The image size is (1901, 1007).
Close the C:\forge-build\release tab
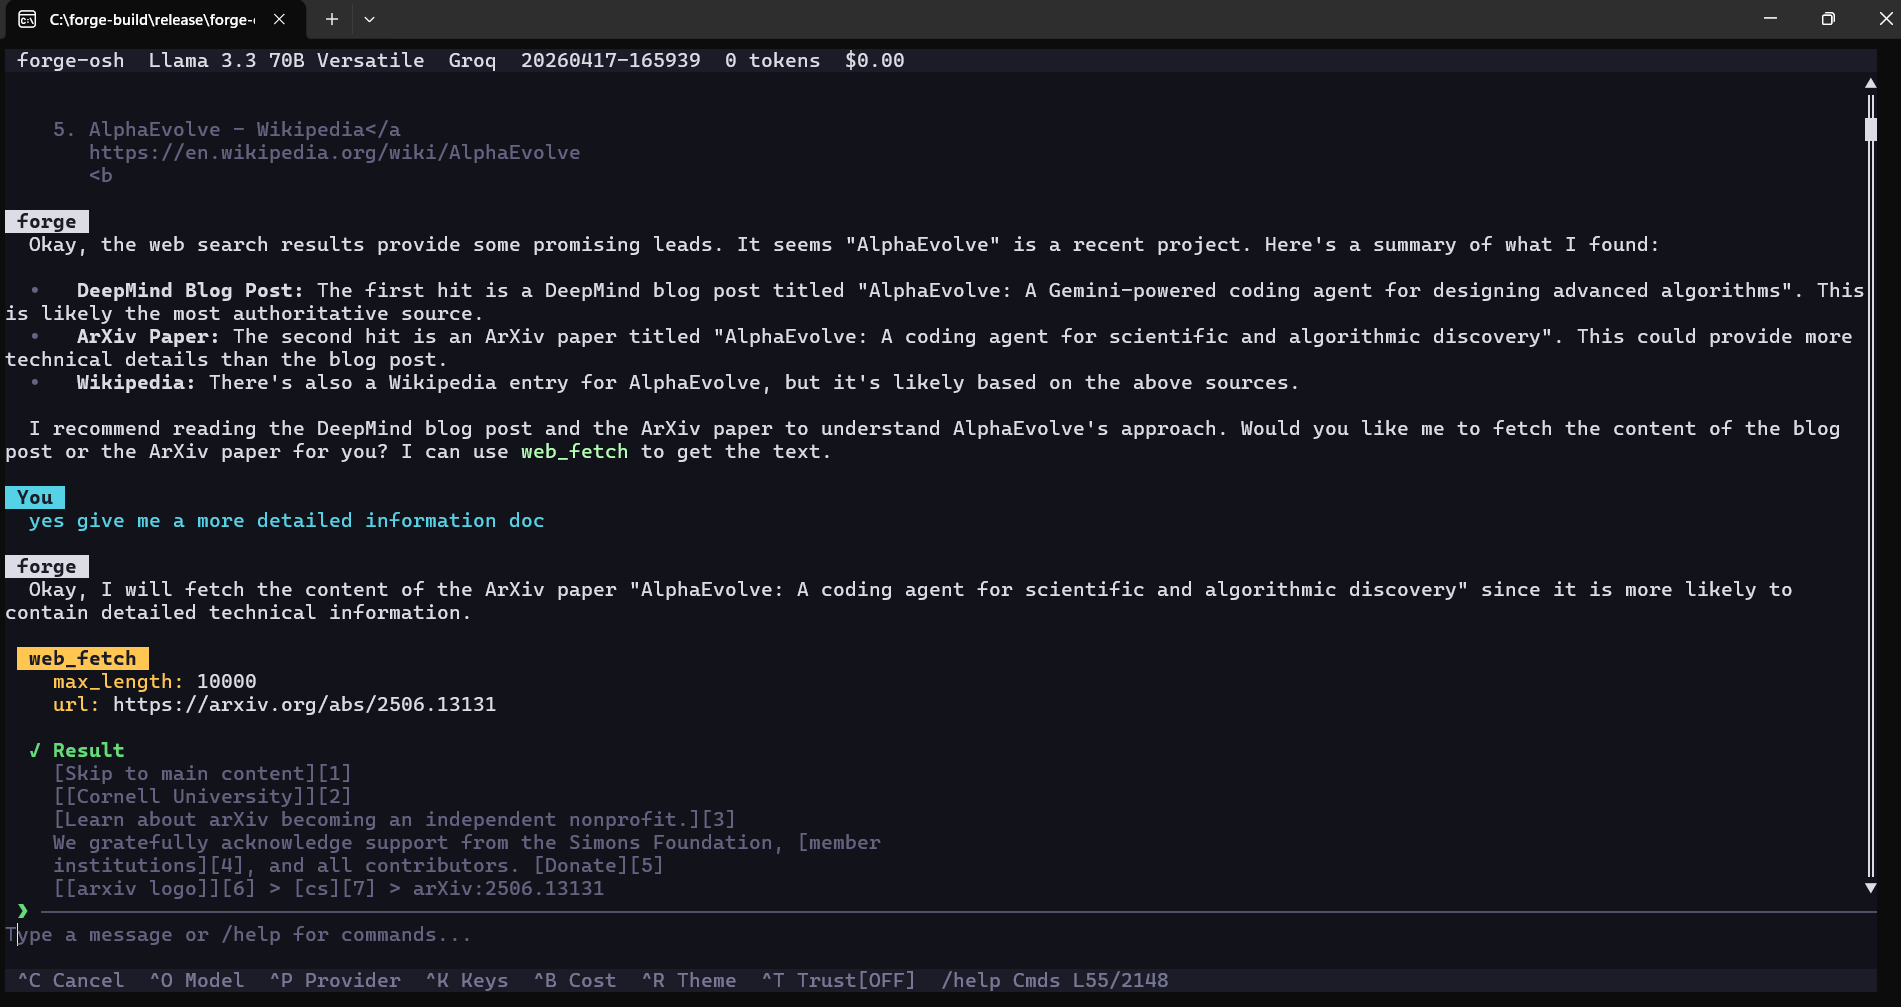(279, 19)
